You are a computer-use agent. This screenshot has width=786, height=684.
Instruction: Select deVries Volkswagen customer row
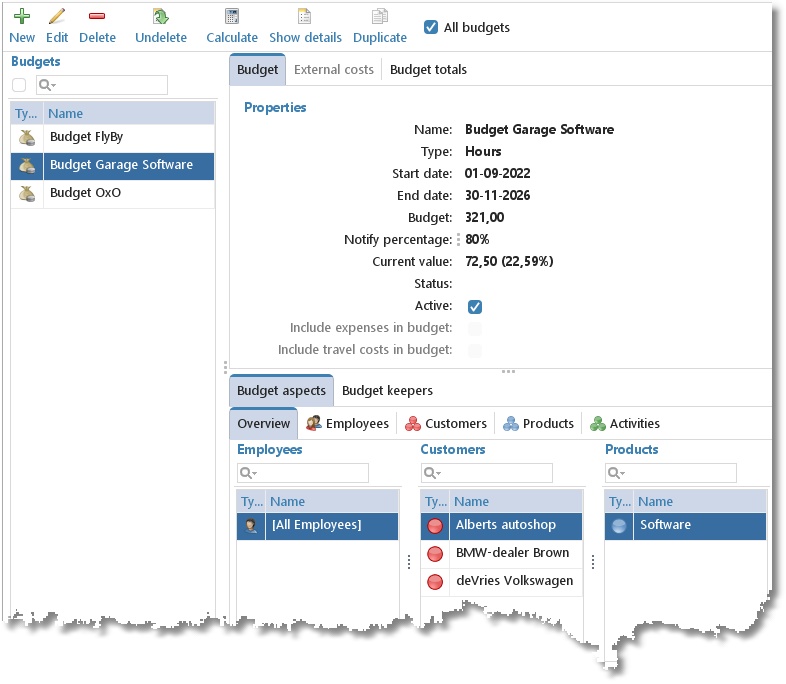point(501,581)
